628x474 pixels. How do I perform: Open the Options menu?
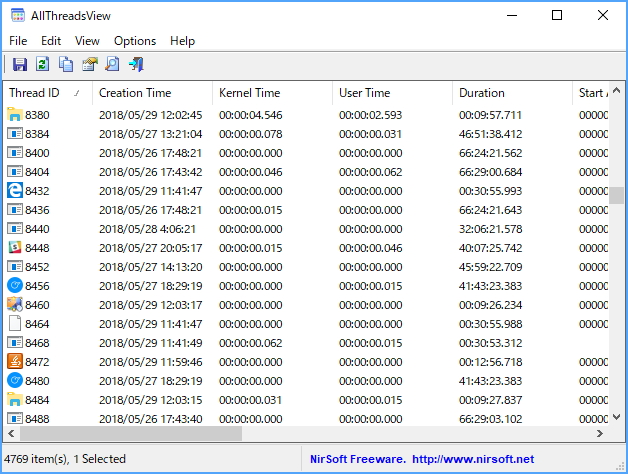click(135, 41)
